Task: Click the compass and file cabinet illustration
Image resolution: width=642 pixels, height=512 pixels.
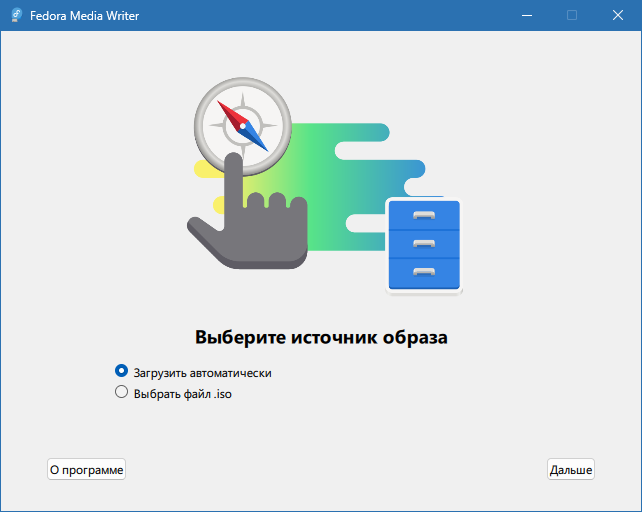Action: click(324, 186)
